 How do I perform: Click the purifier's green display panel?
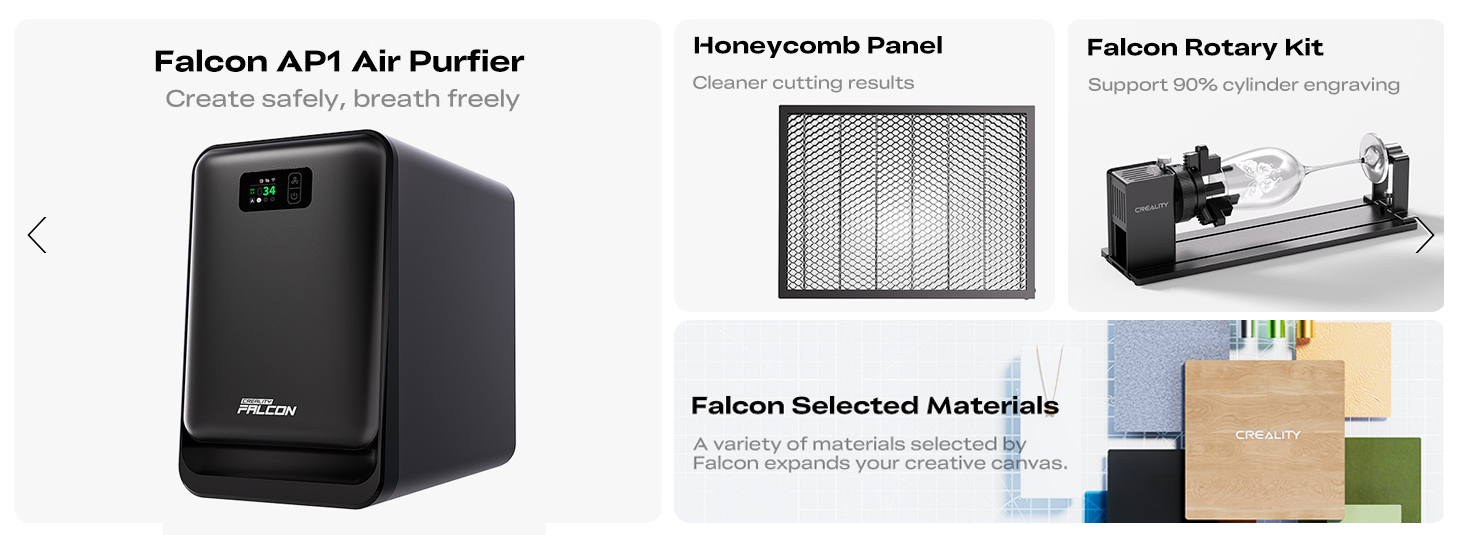coord(274,189)
